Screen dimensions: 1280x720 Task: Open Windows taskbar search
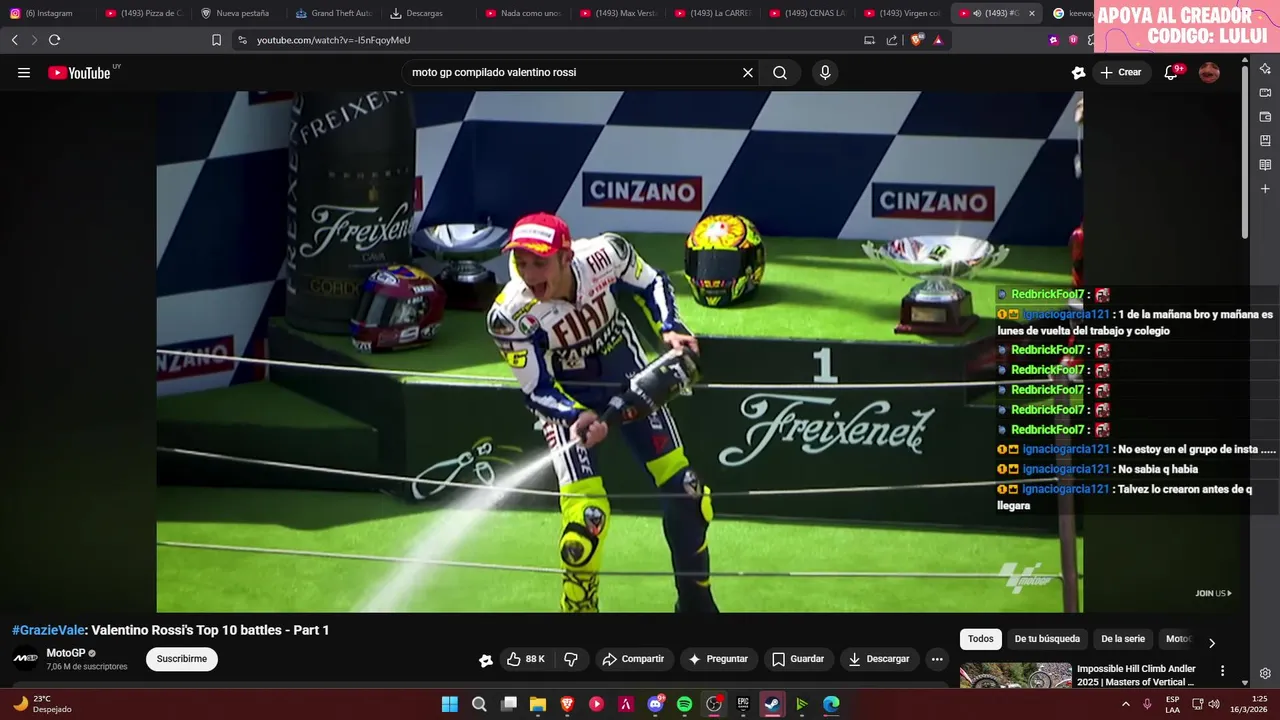(479, 704)
